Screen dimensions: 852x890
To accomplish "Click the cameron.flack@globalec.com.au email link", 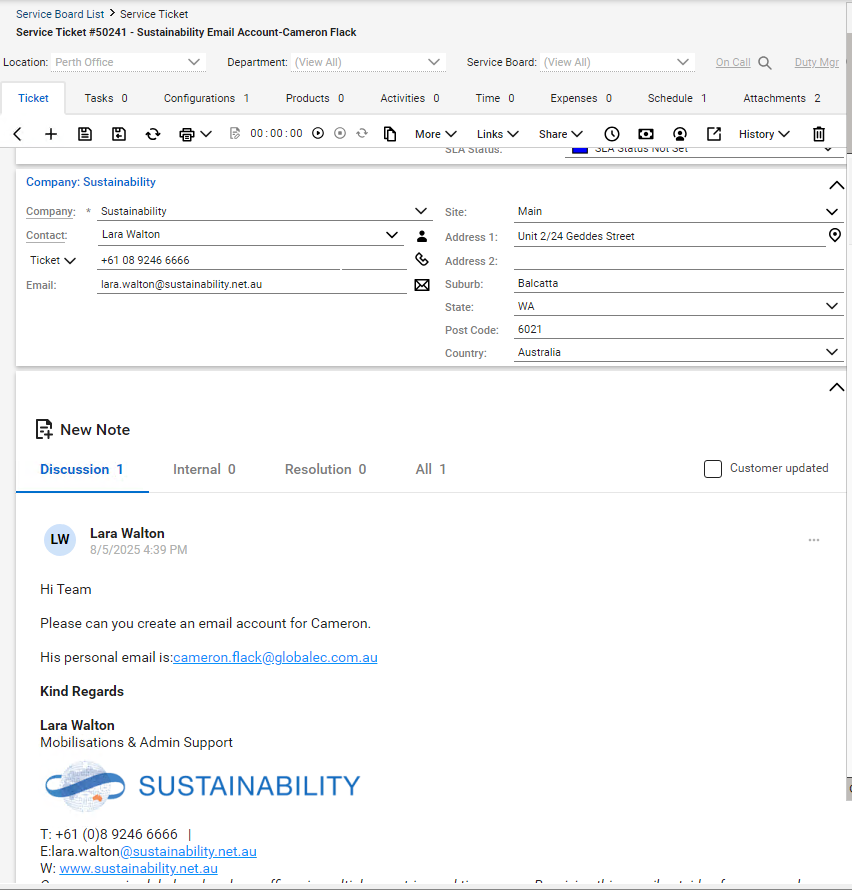I will [x=275, y=657].
